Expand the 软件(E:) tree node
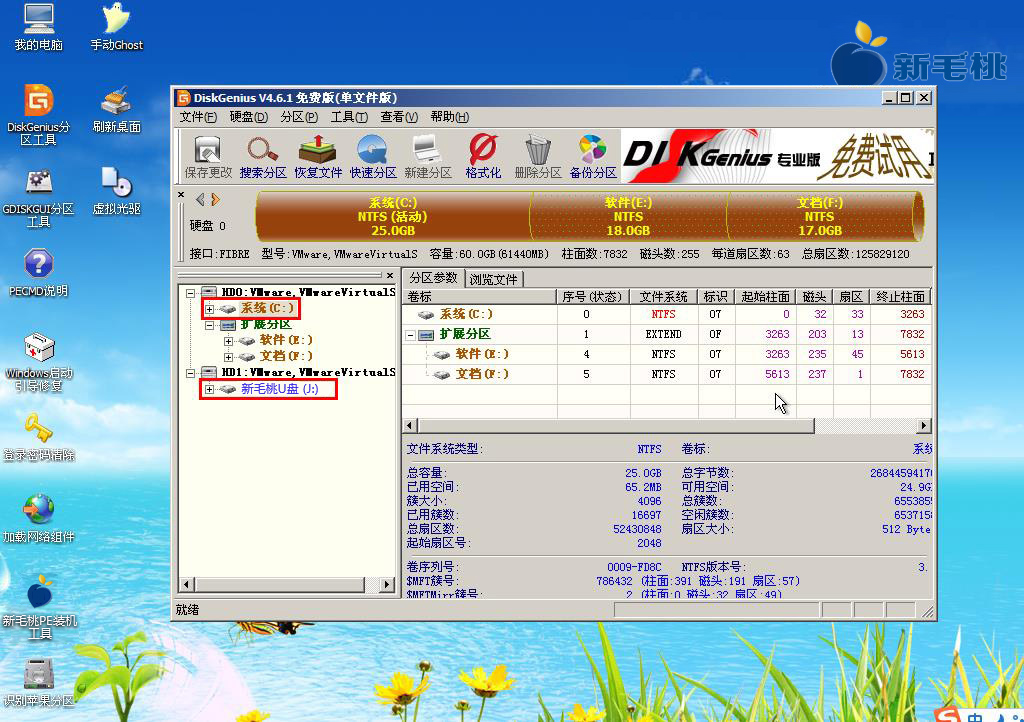The width and height of the screenshot is (1024, 722). (228, 341)
